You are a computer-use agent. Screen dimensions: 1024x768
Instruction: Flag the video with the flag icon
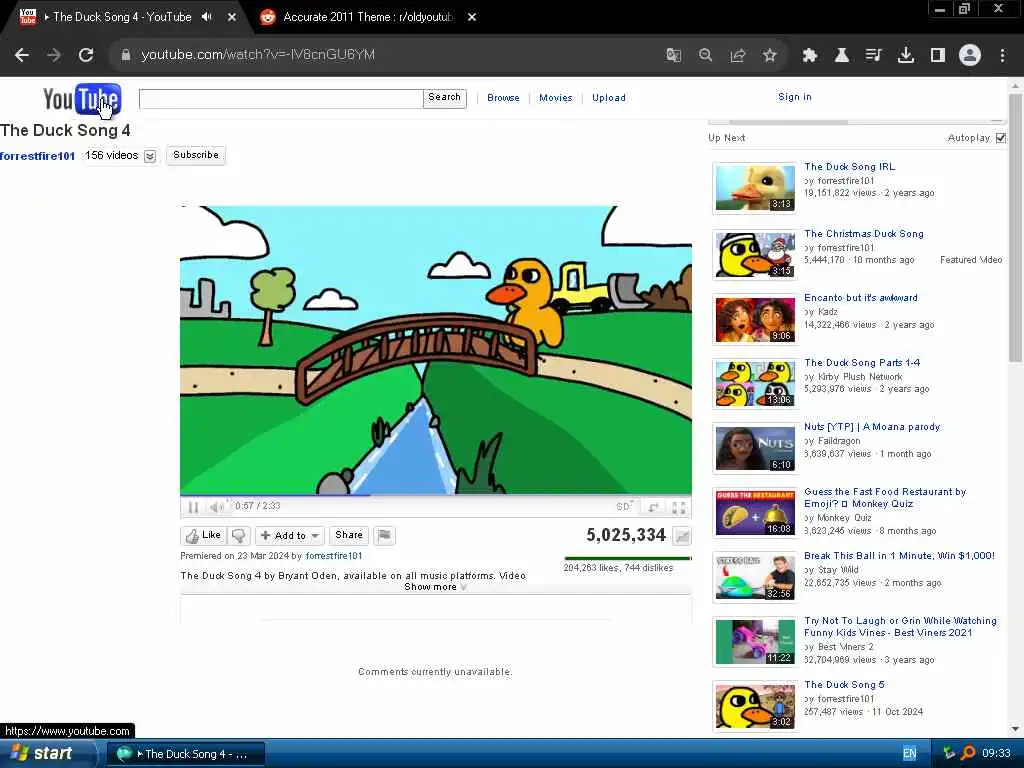coord(385,536)
